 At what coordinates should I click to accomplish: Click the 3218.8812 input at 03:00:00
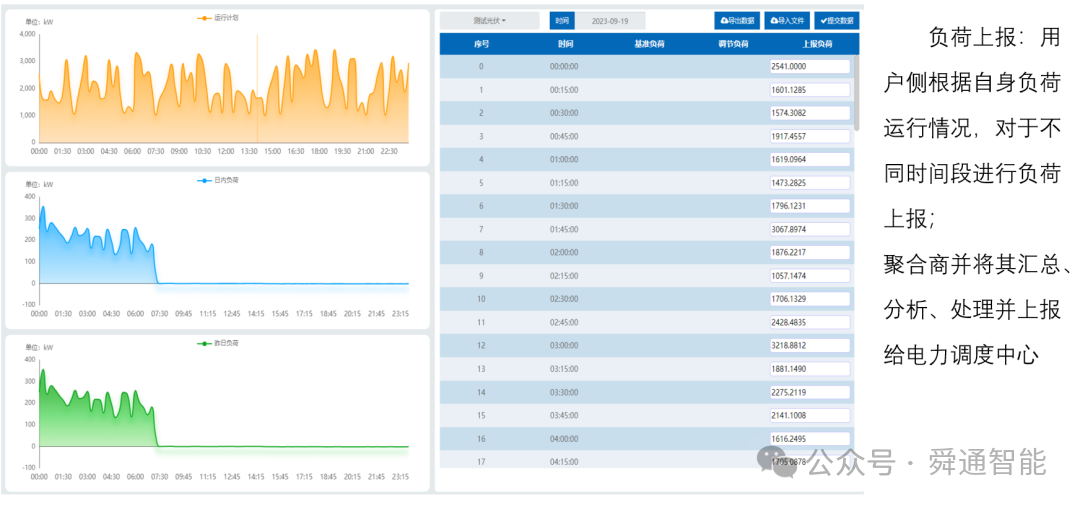pyautogui.click(x=810, y=346)
